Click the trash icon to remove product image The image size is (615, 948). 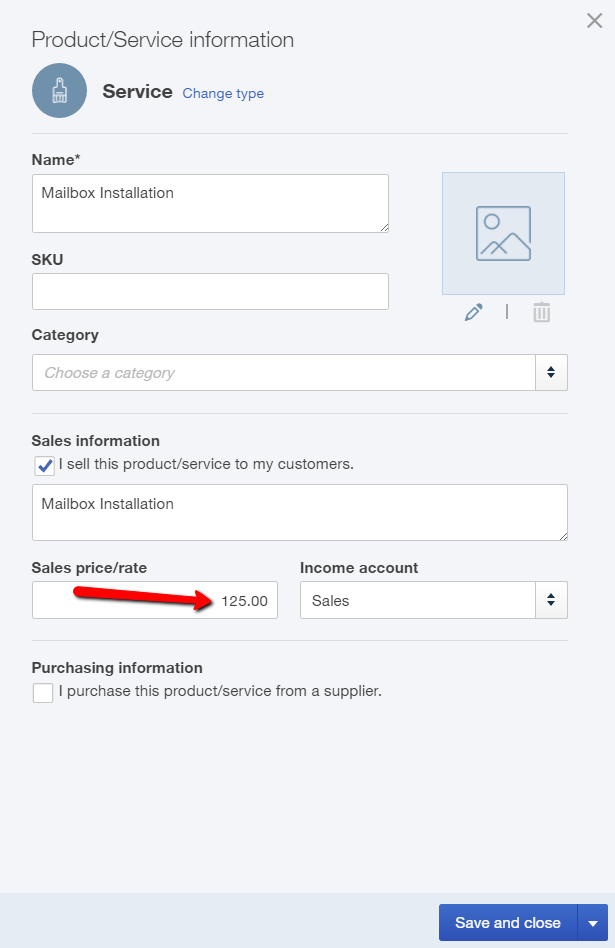[541, 312]
